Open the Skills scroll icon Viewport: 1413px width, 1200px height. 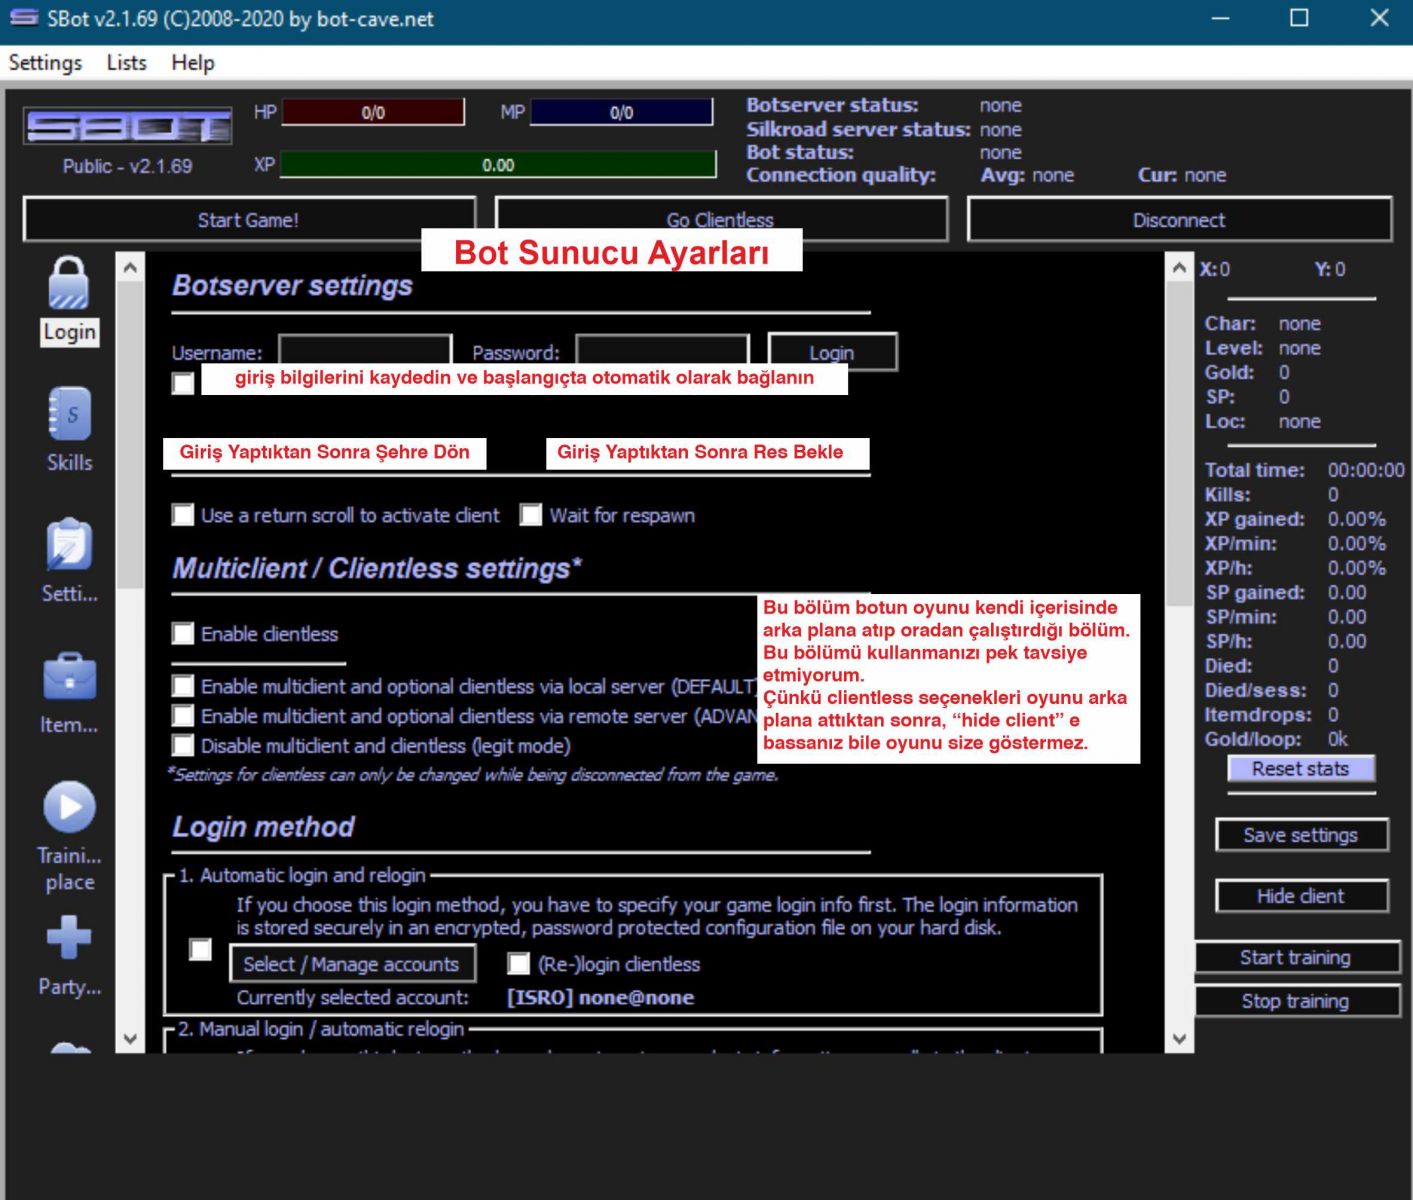click(70, 414)
